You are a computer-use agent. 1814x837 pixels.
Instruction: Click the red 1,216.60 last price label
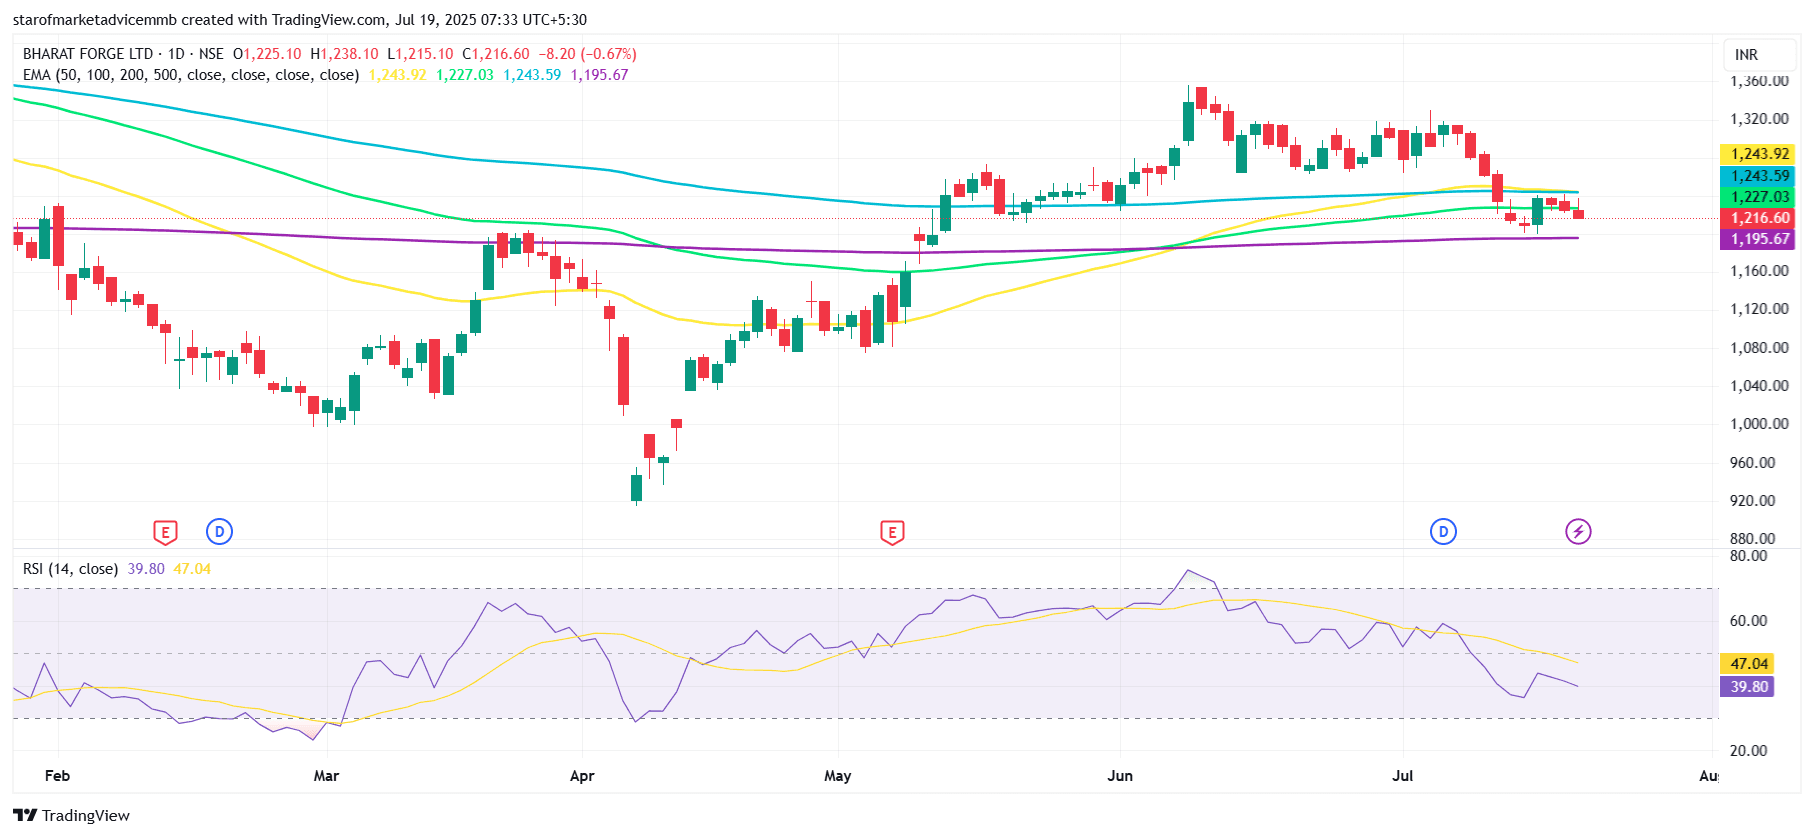[x=1759, y=218]
